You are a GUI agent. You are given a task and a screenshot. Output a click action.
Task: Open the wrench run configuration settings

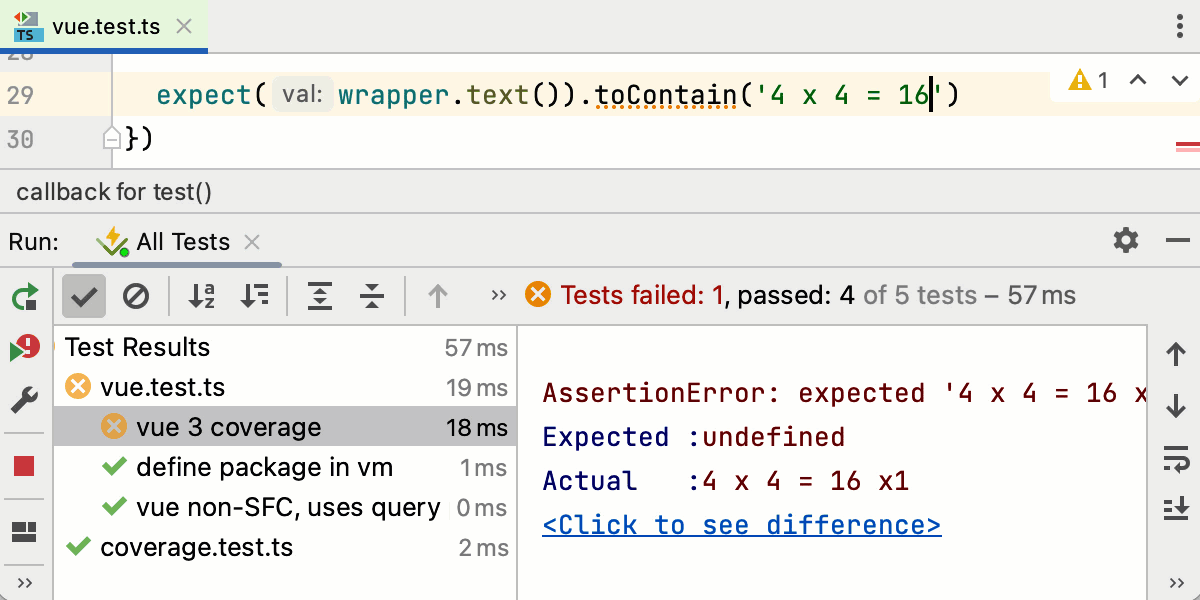click(25, 401)
